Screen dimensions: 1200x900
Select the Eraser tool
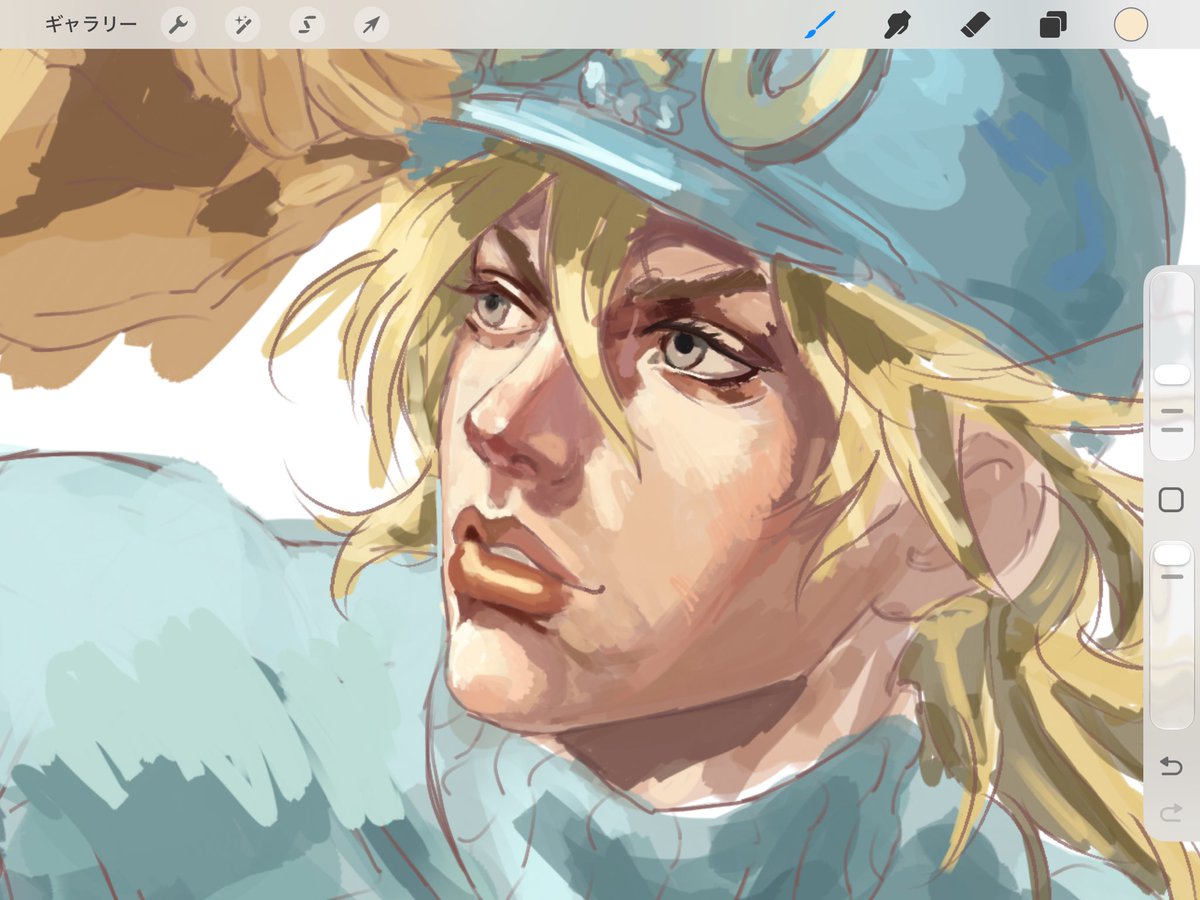click(x=975, y=25)
